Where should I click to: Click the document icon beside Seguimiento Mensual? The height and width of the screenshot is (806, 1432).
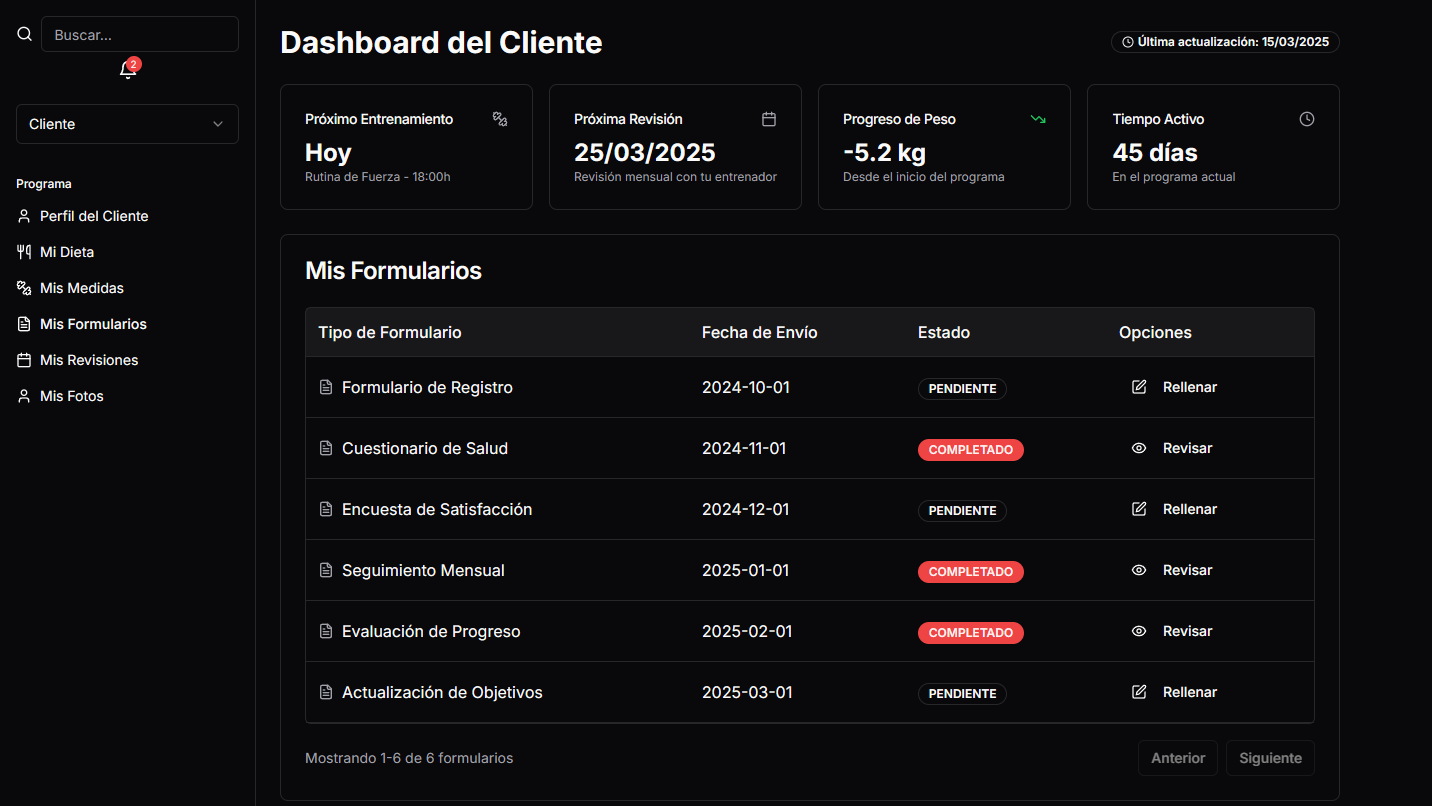[325, 570]
